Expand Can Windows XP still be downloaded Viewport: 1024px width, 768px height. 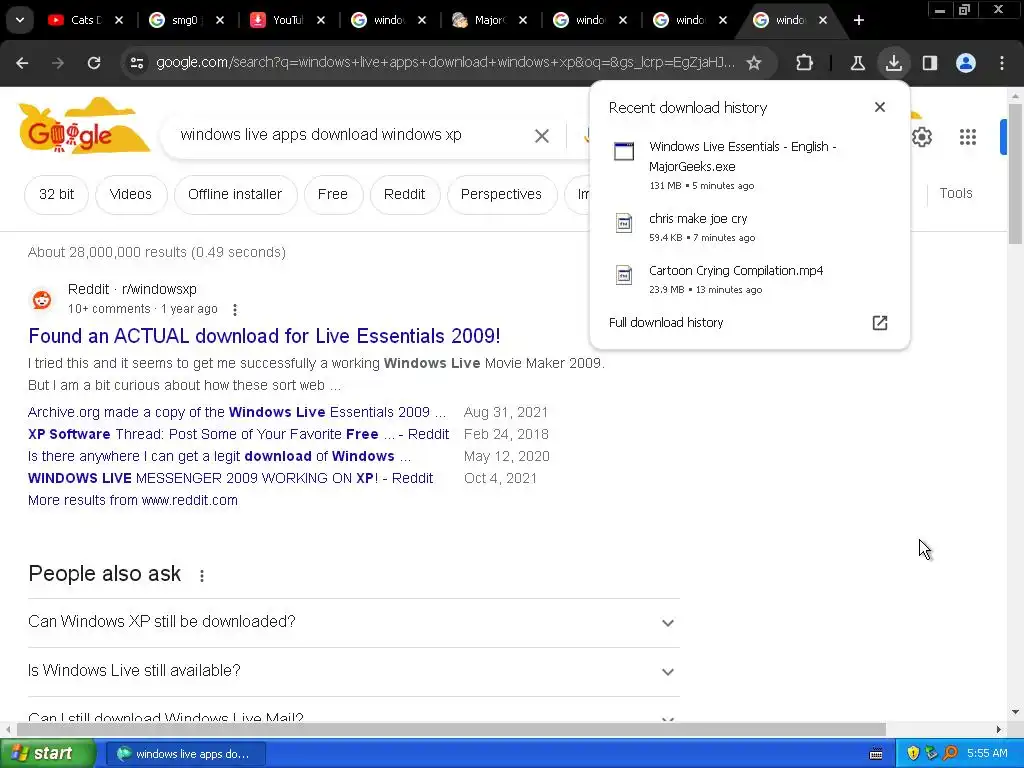(x=353, y=622)
